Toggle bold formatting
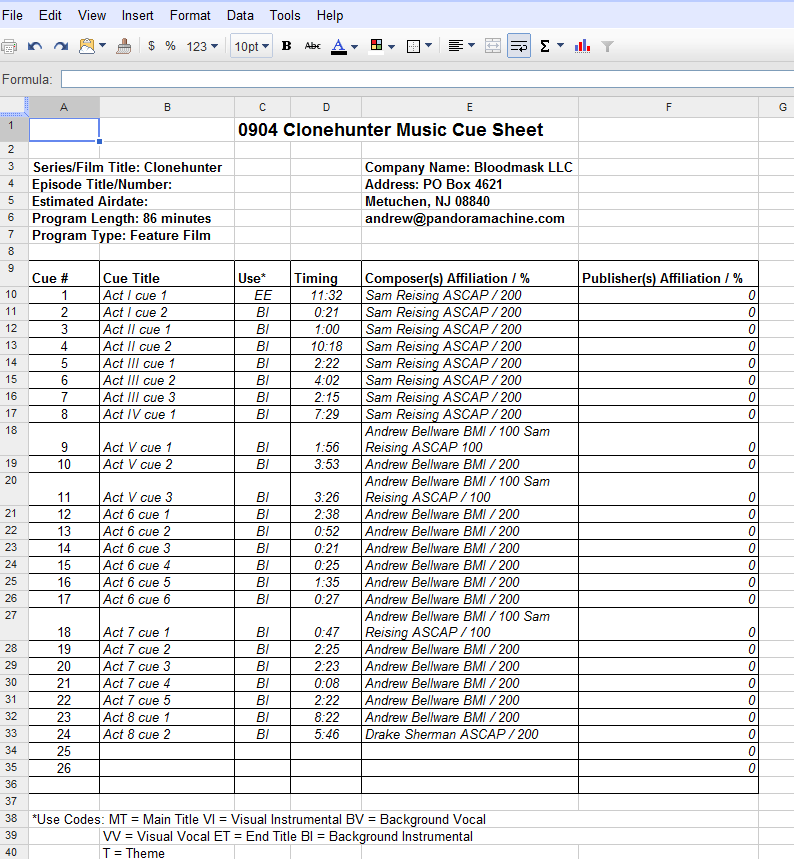 click(287, 46)
